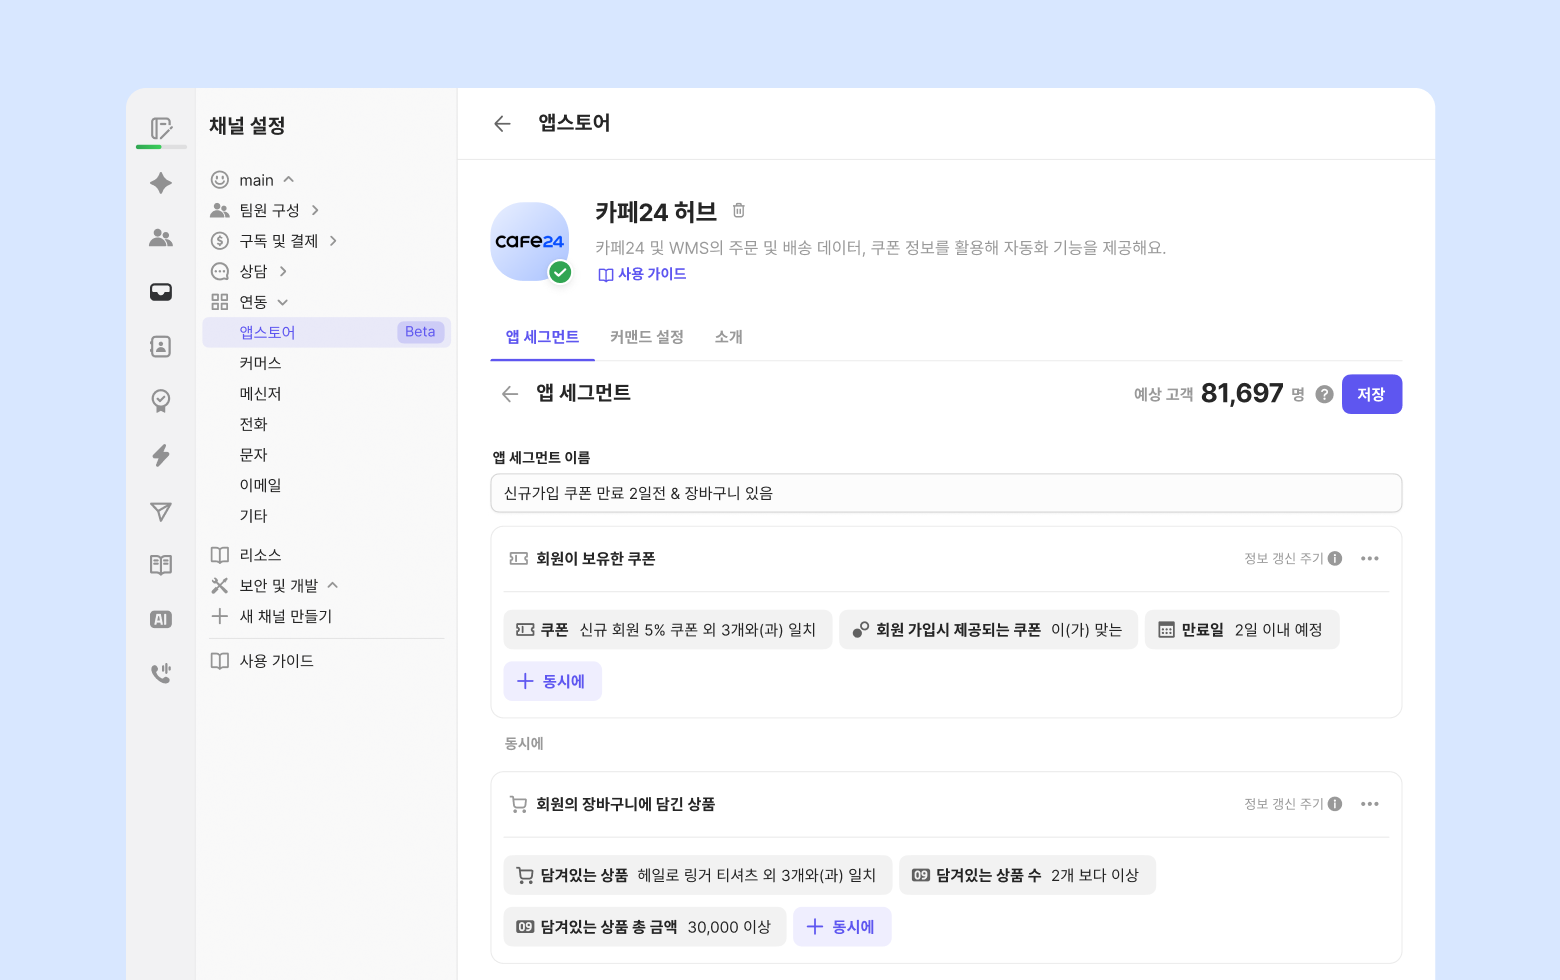The height and width of the screenshot is (980, 1560).
Task: Open the 사용 가이드 link under description
Action: coord(643,274)
